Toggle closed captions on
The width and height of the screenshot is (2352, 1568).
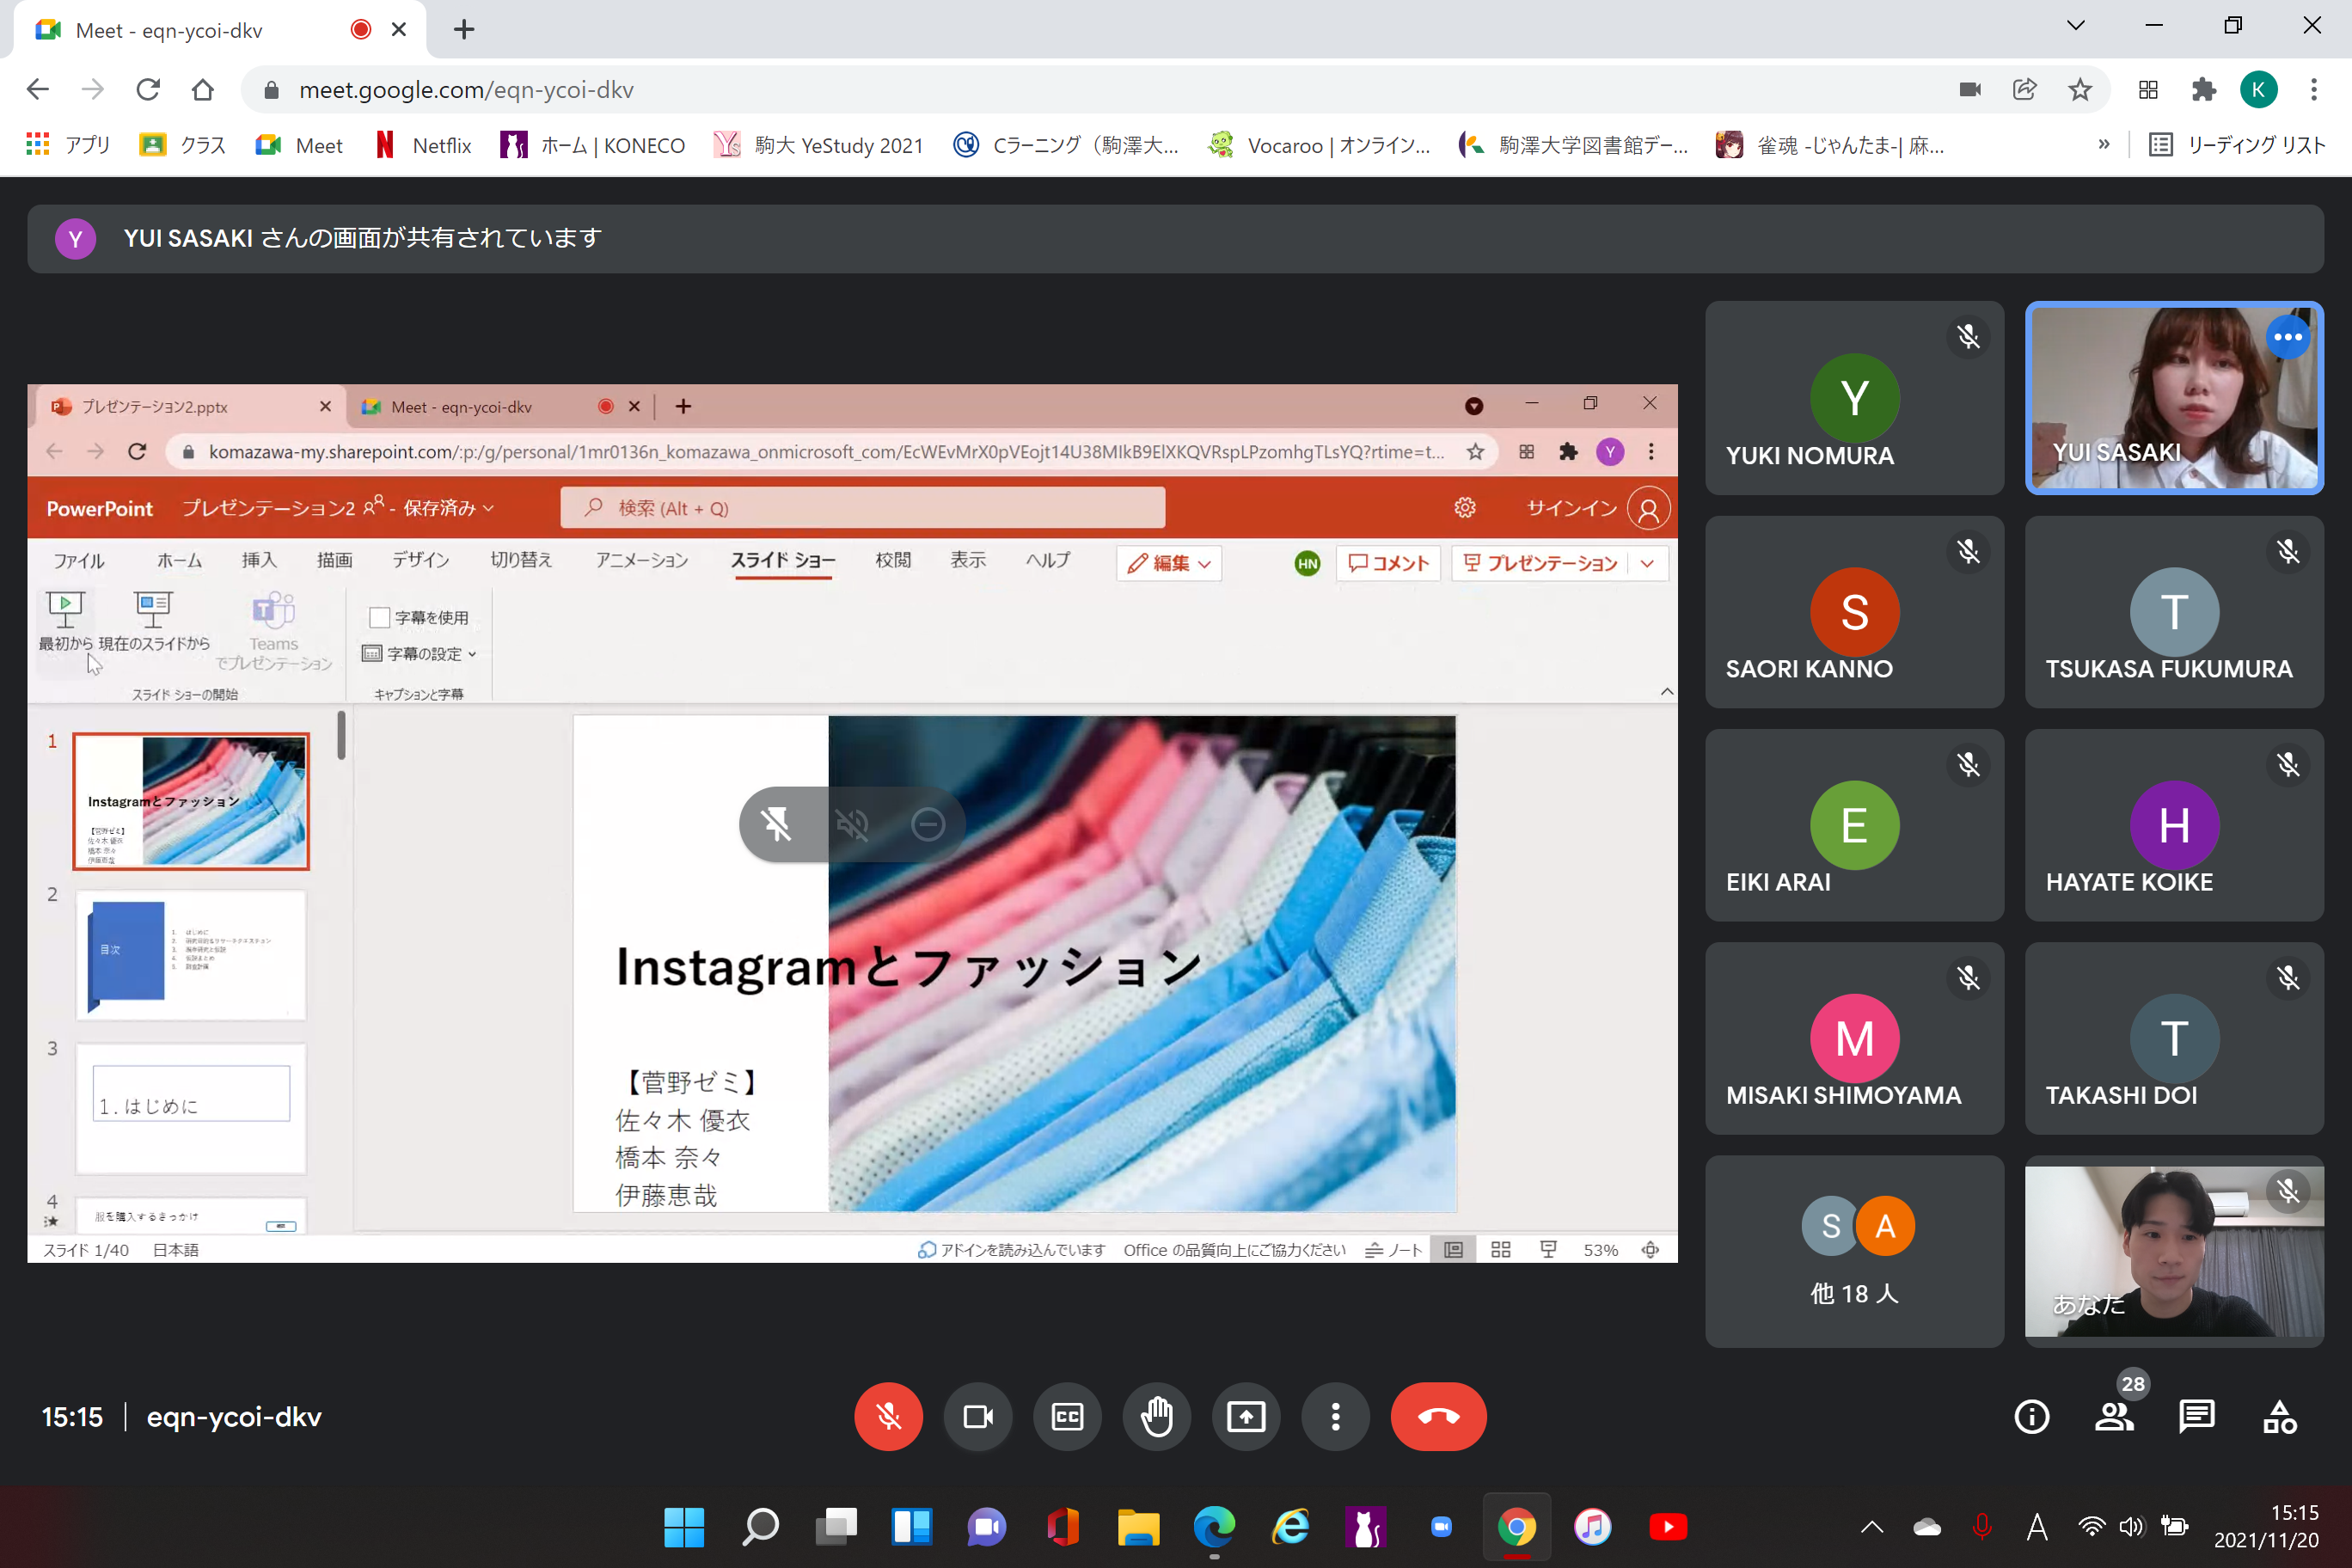click(1067, 1416)
